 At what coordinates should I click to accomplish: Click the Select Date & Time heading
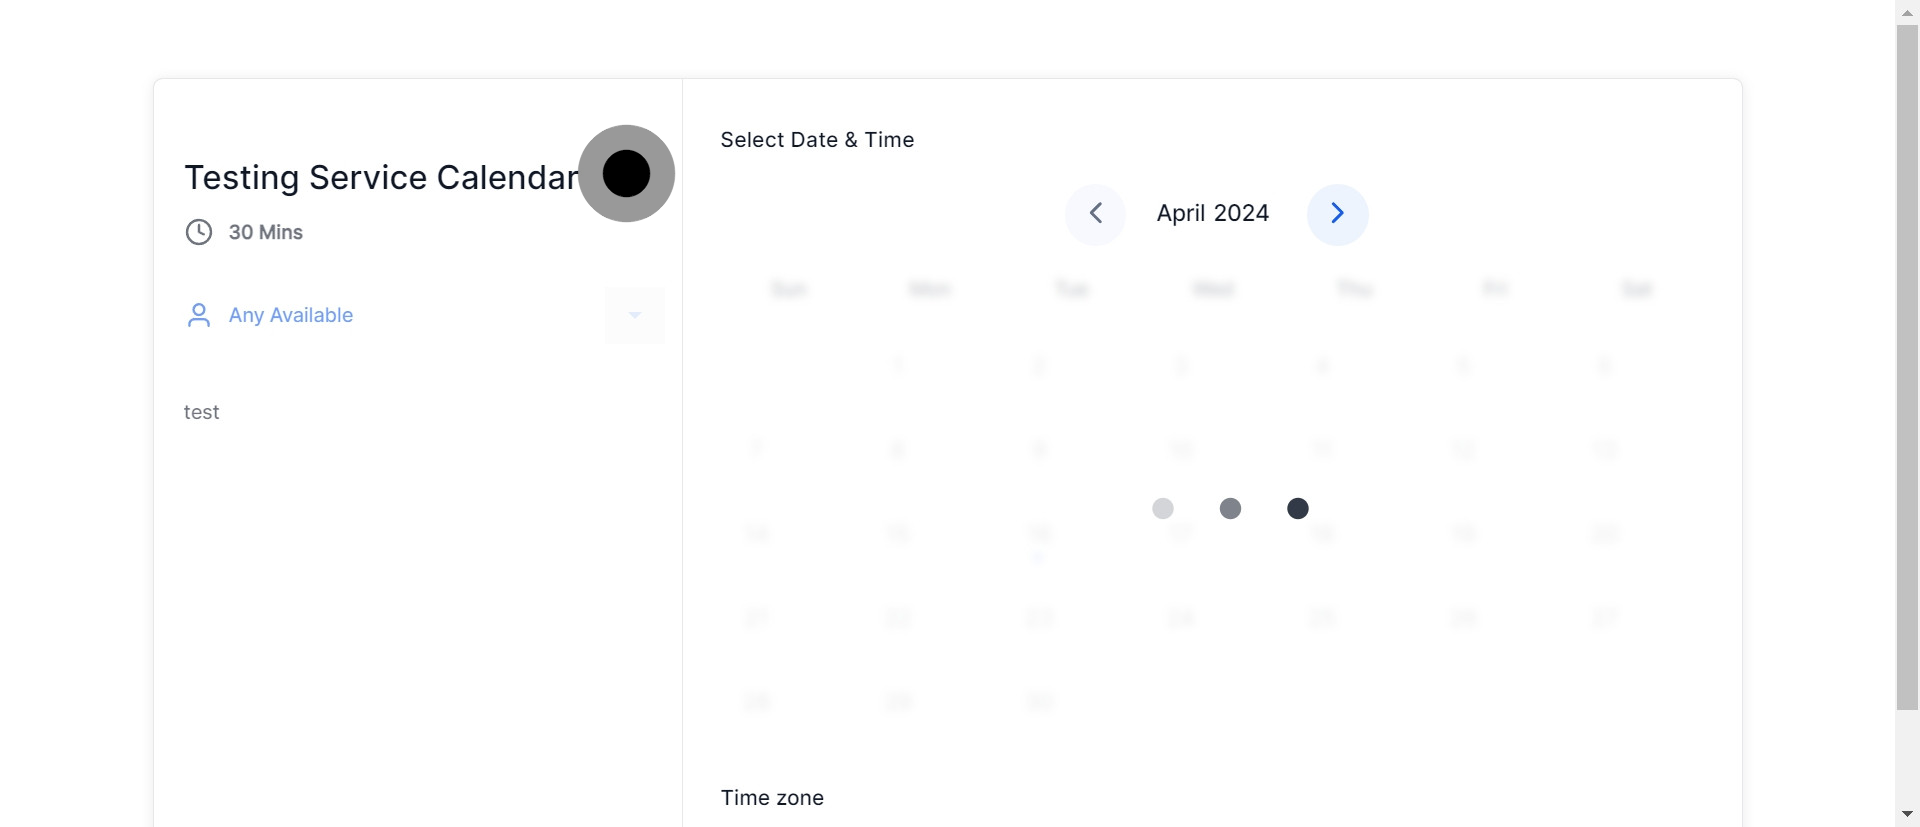817,140
